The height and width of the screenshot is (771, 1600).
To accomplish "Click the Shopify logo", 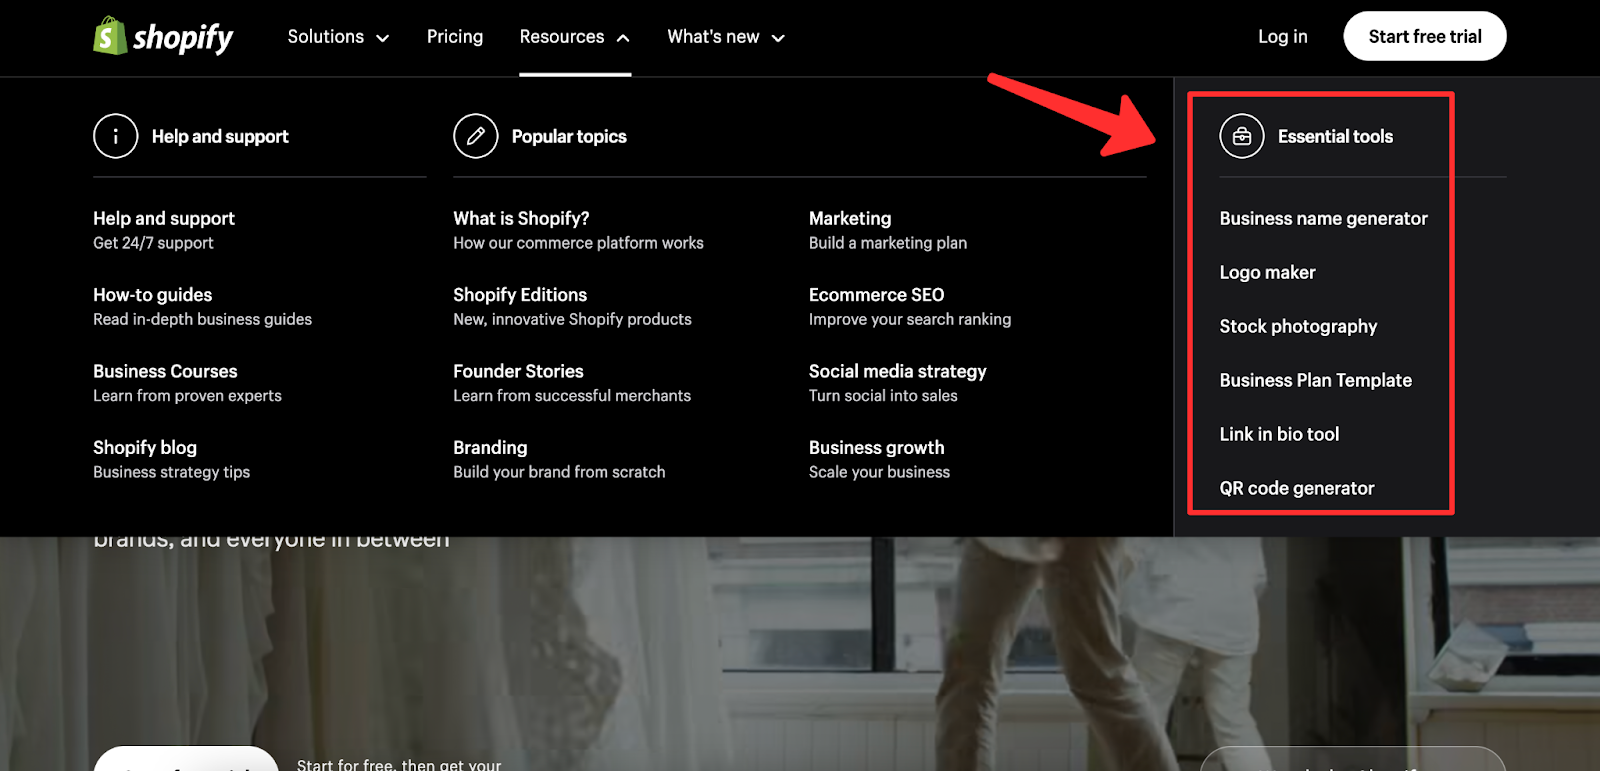I will click(163, 36).
